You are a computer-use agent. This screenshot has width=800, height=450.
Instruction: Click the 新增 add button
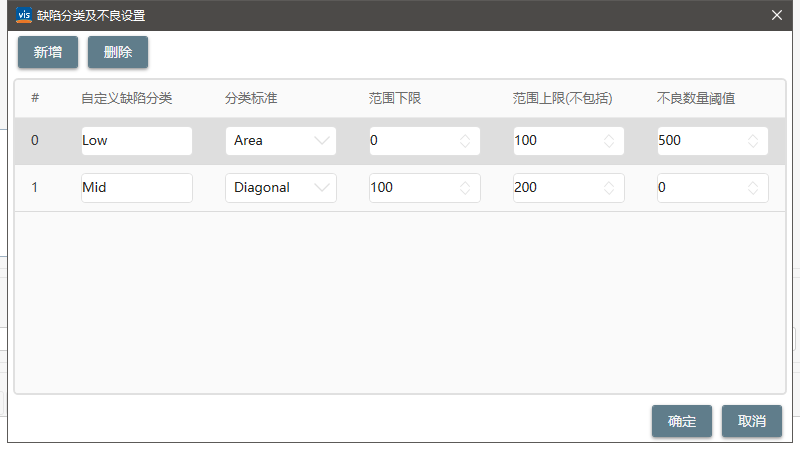click(48, 52)
